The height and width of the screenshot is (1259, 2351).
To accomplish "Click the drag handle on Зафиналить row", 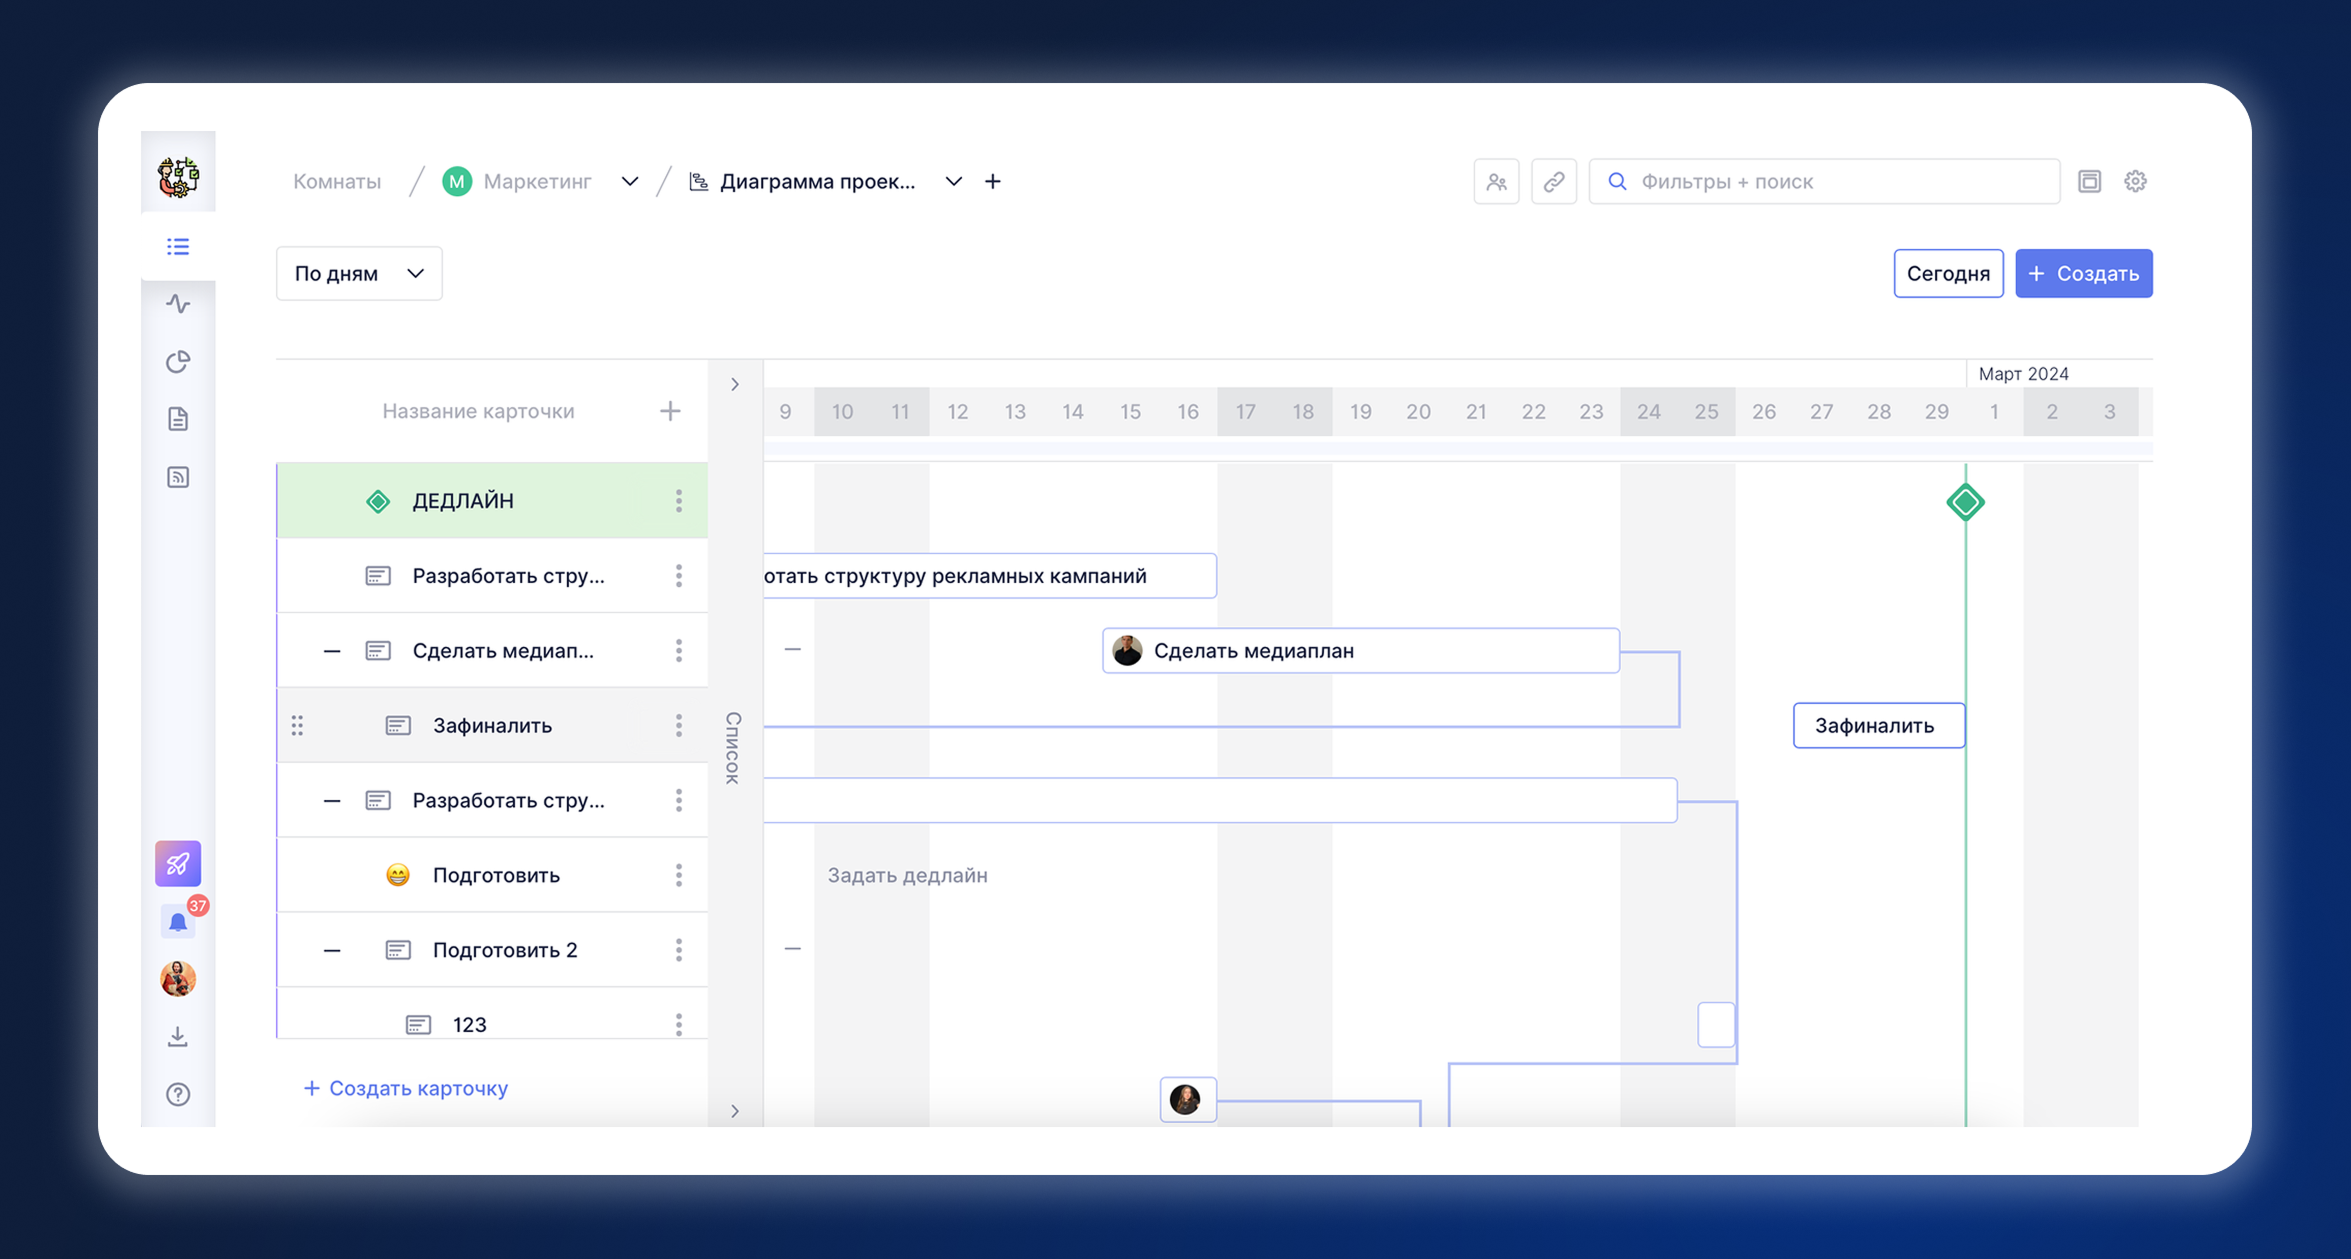I will [x=297, y=726].
